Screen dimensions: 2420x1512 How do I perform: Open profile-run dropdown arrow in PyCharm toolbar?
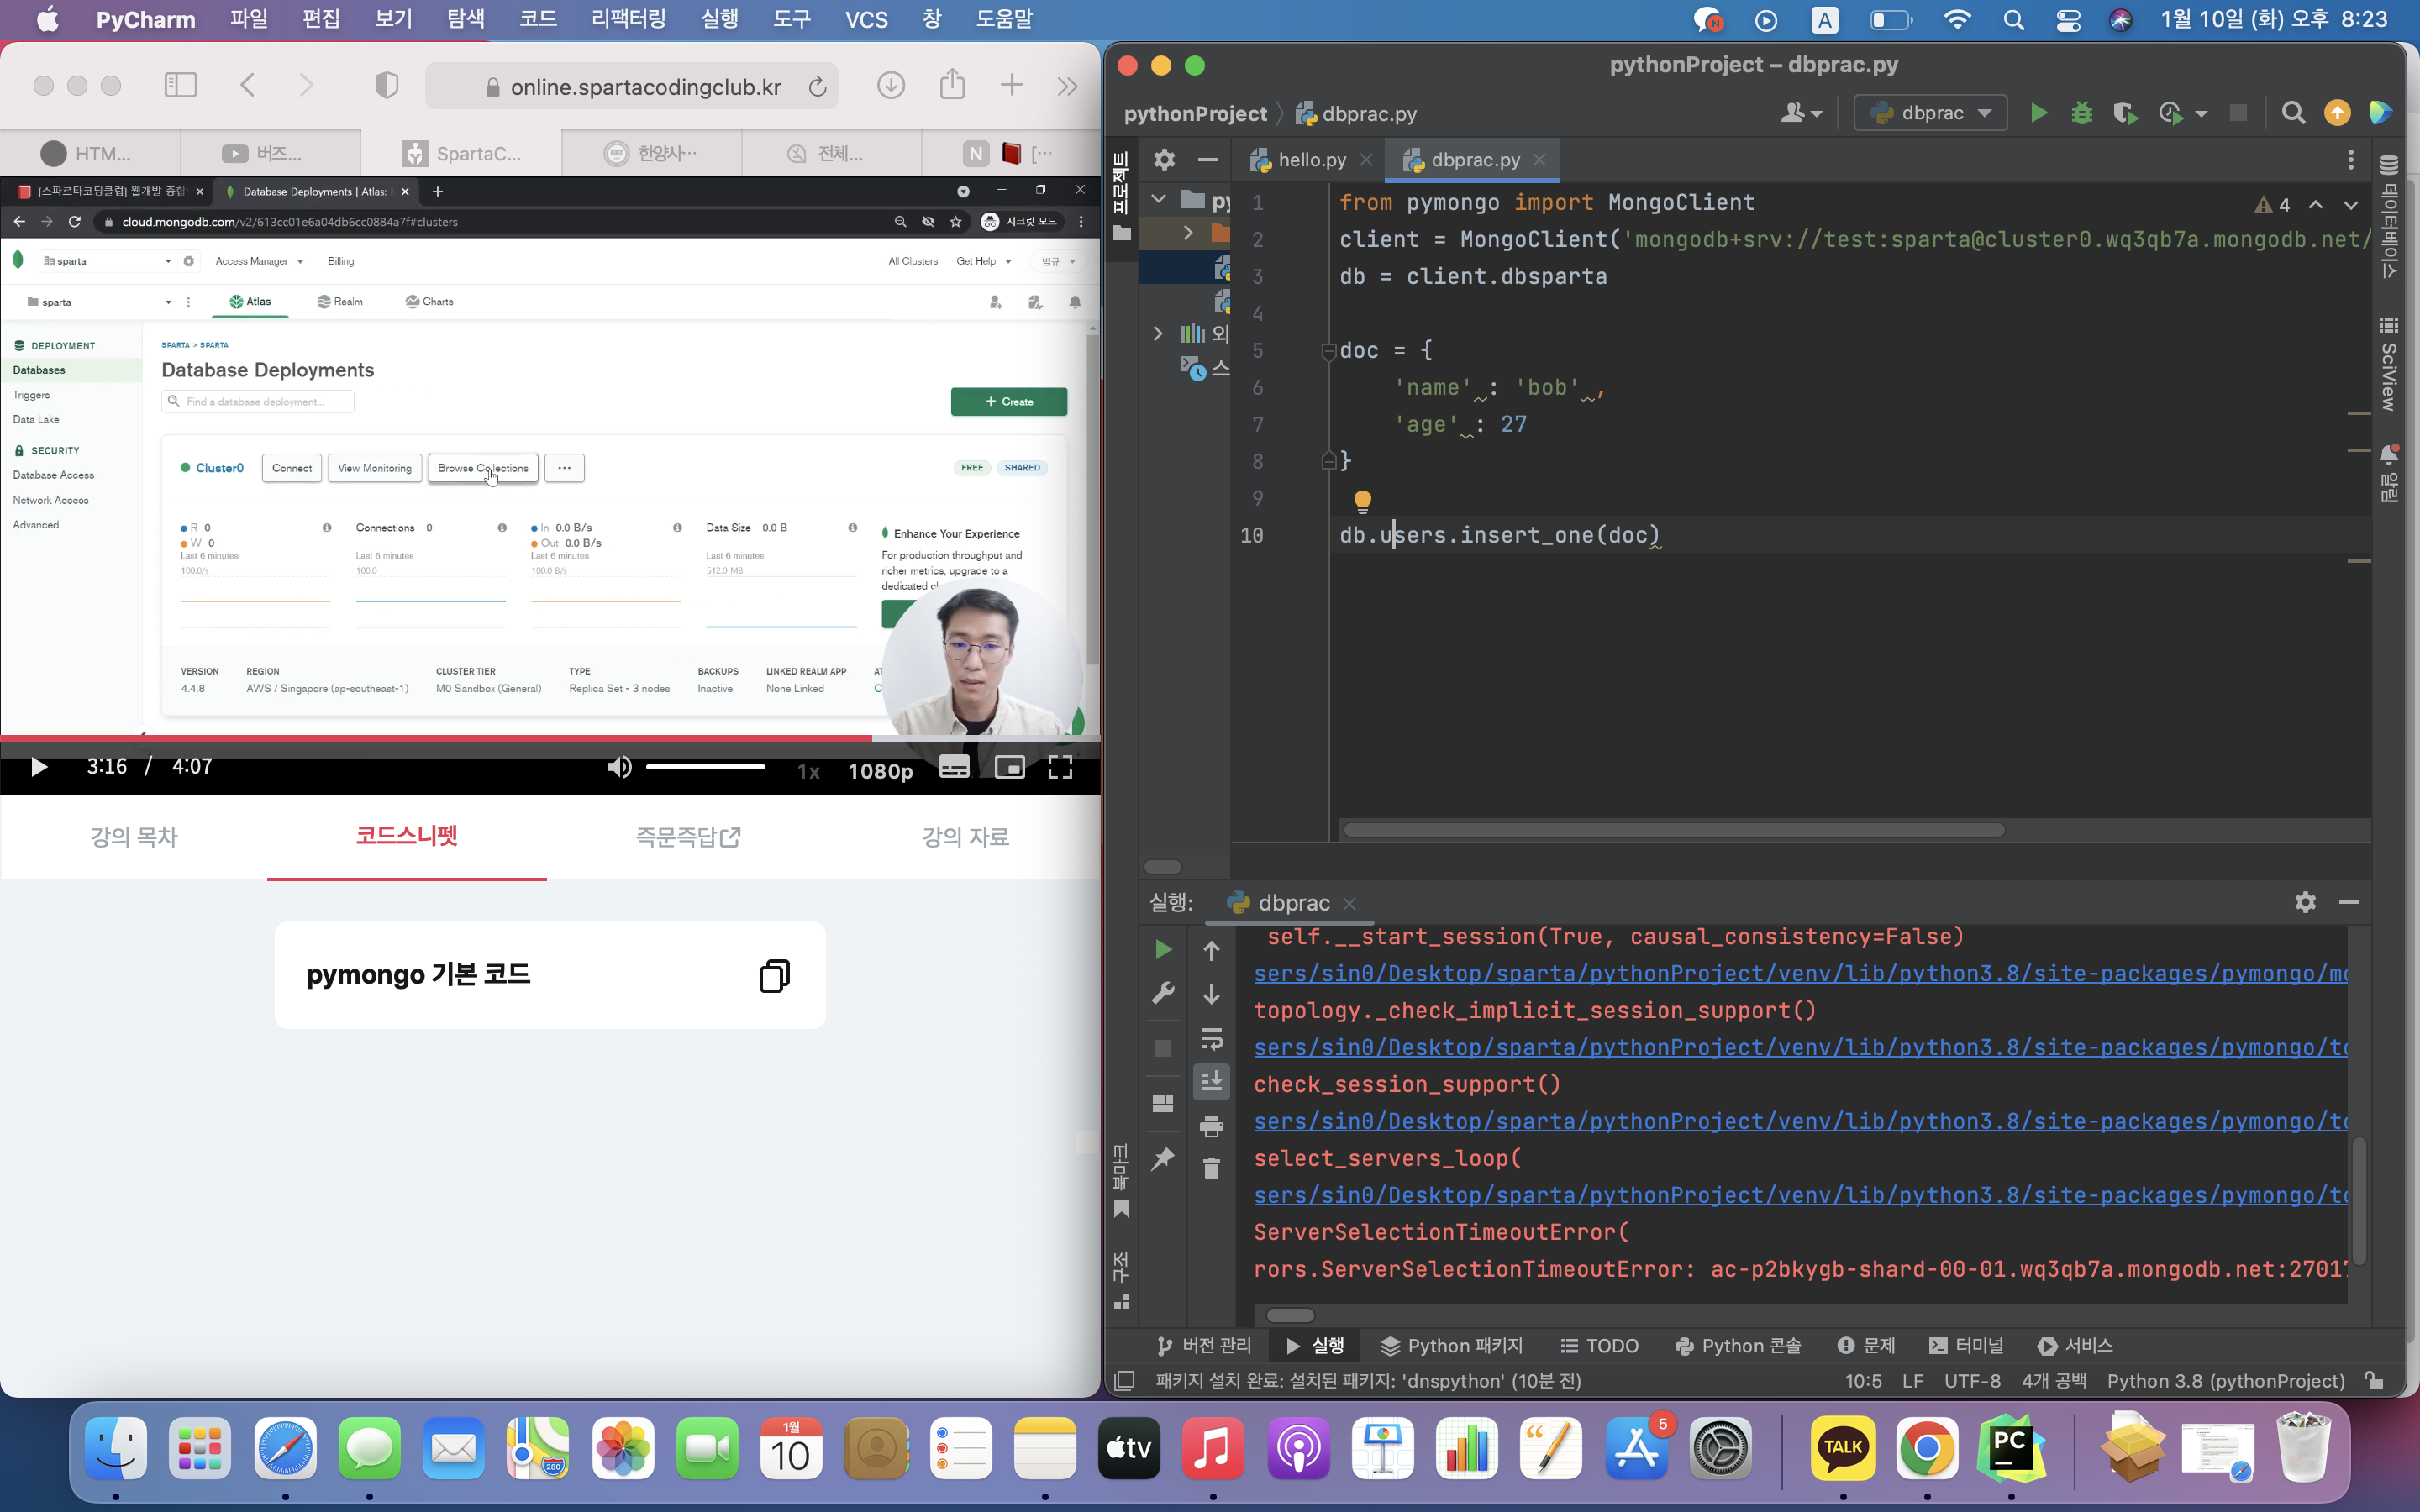pyautogui.click(x=2200, y=114)
